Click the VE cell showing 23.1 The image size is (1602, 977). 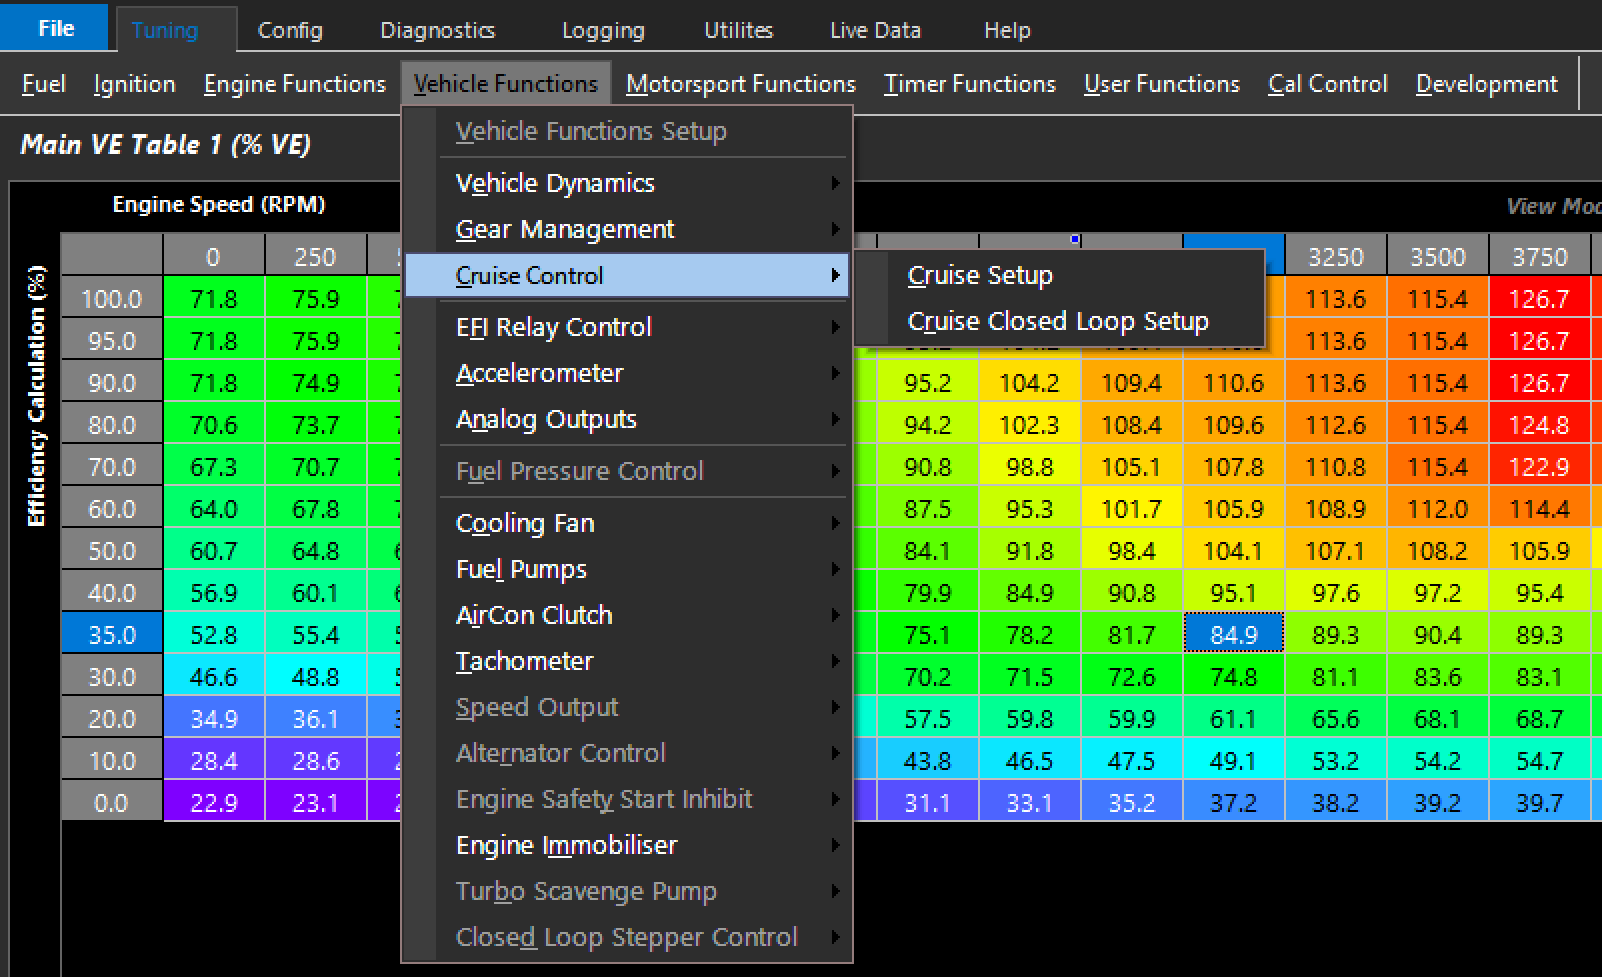tap(315, 802)
